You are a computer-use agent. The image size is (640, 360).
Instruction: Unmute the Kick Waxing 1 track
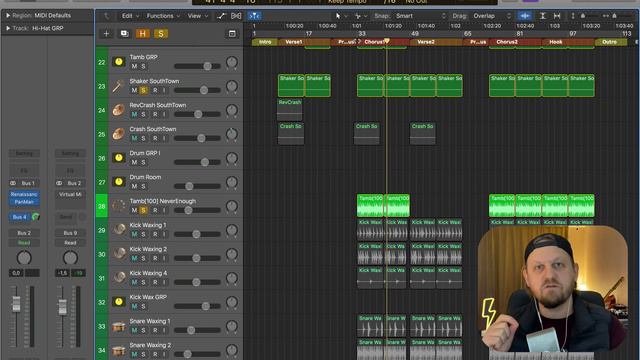click(134, 234)
